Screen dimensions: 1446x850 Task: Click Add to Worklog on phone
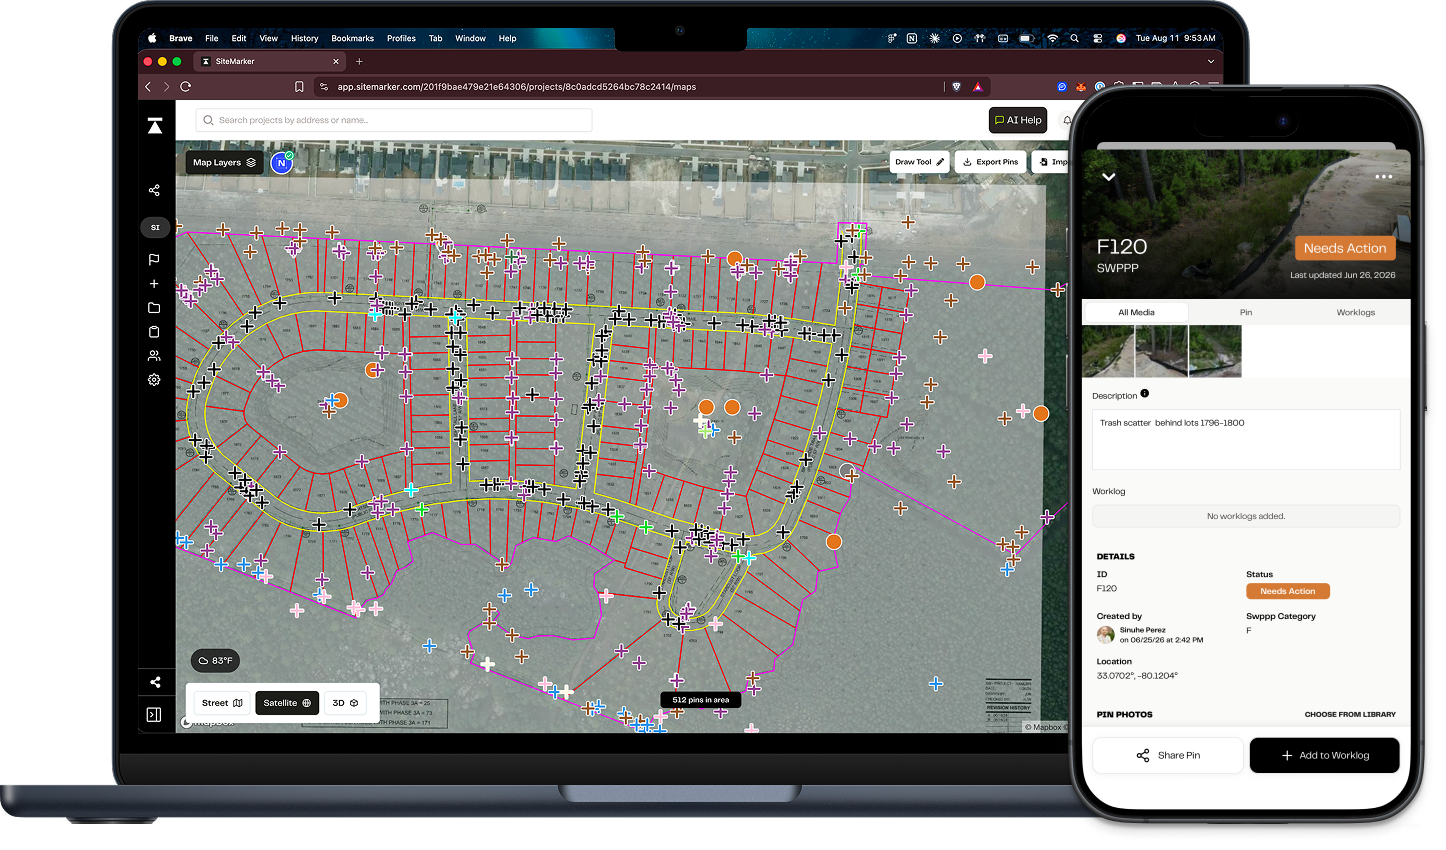click(x=1325, y=755)
